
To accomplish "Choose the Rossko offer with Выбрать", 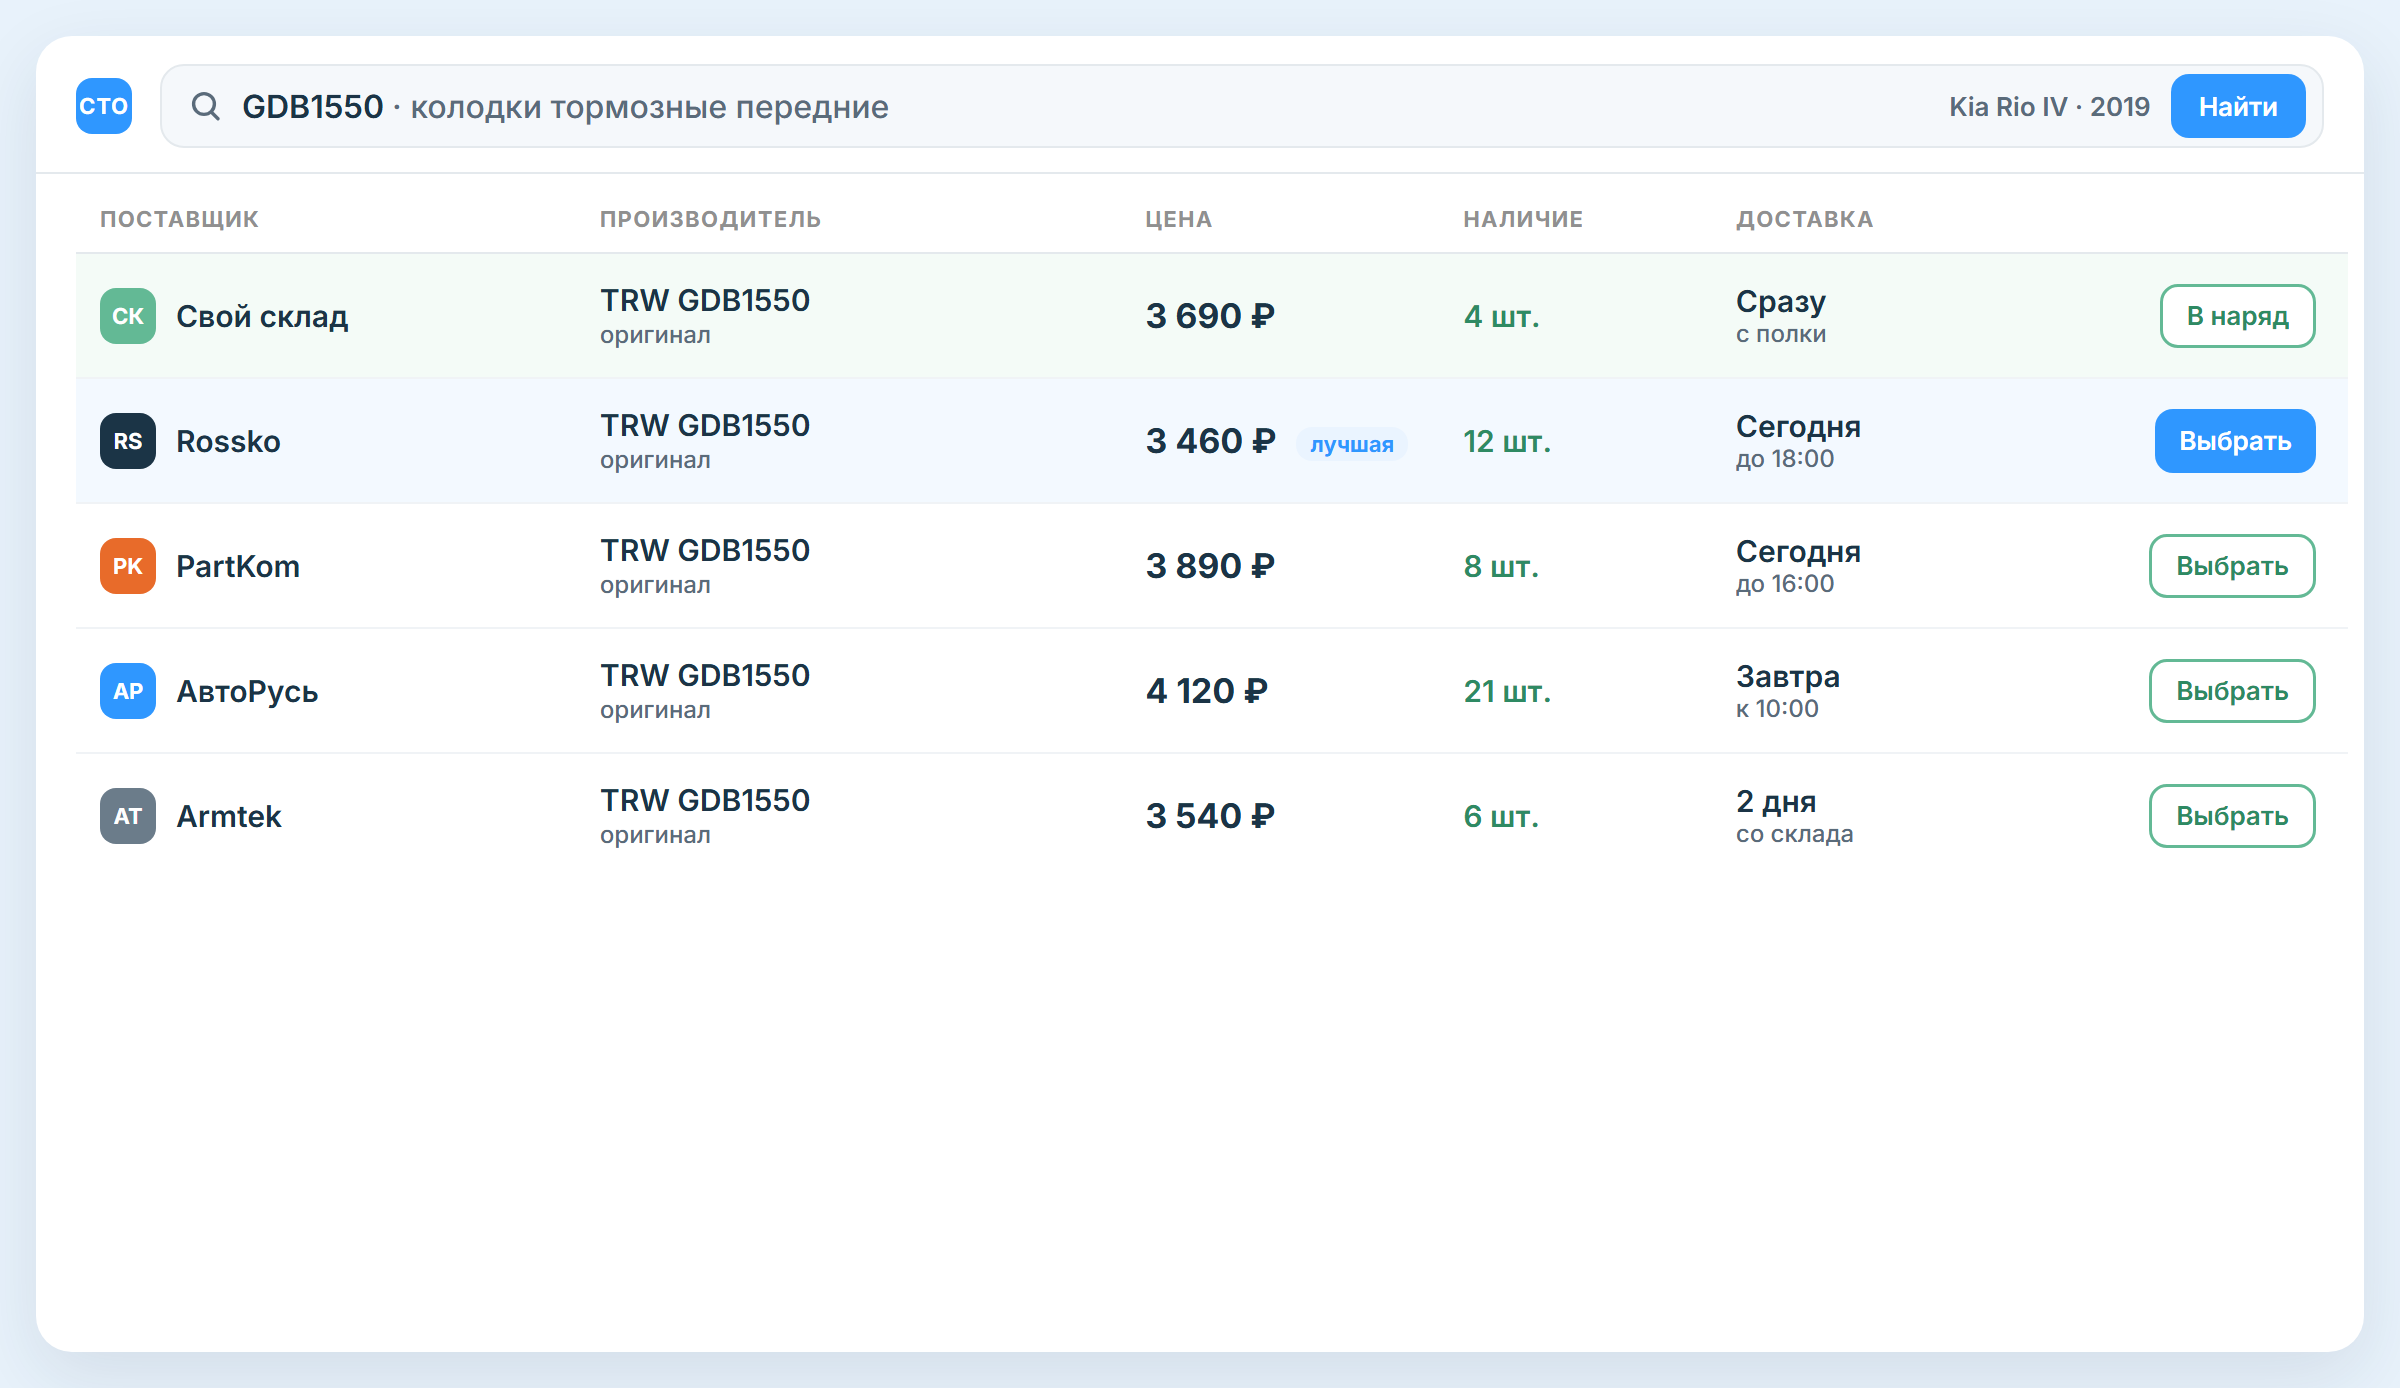I will [2235, 441].
